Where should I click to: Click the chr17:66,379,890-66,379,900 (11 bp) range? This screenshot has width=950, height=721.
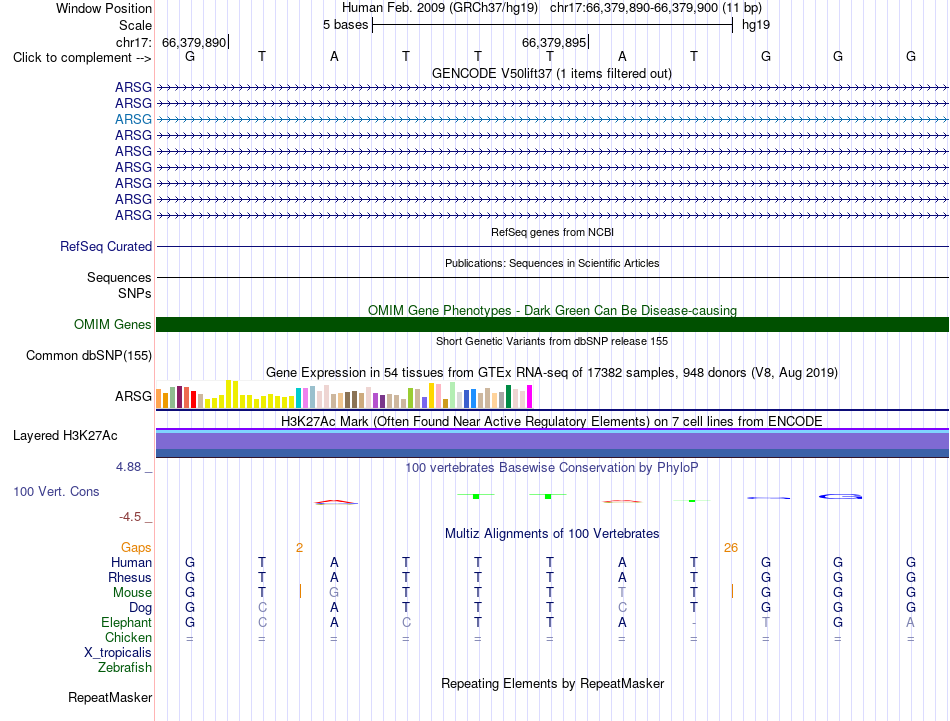coord(656,8)
